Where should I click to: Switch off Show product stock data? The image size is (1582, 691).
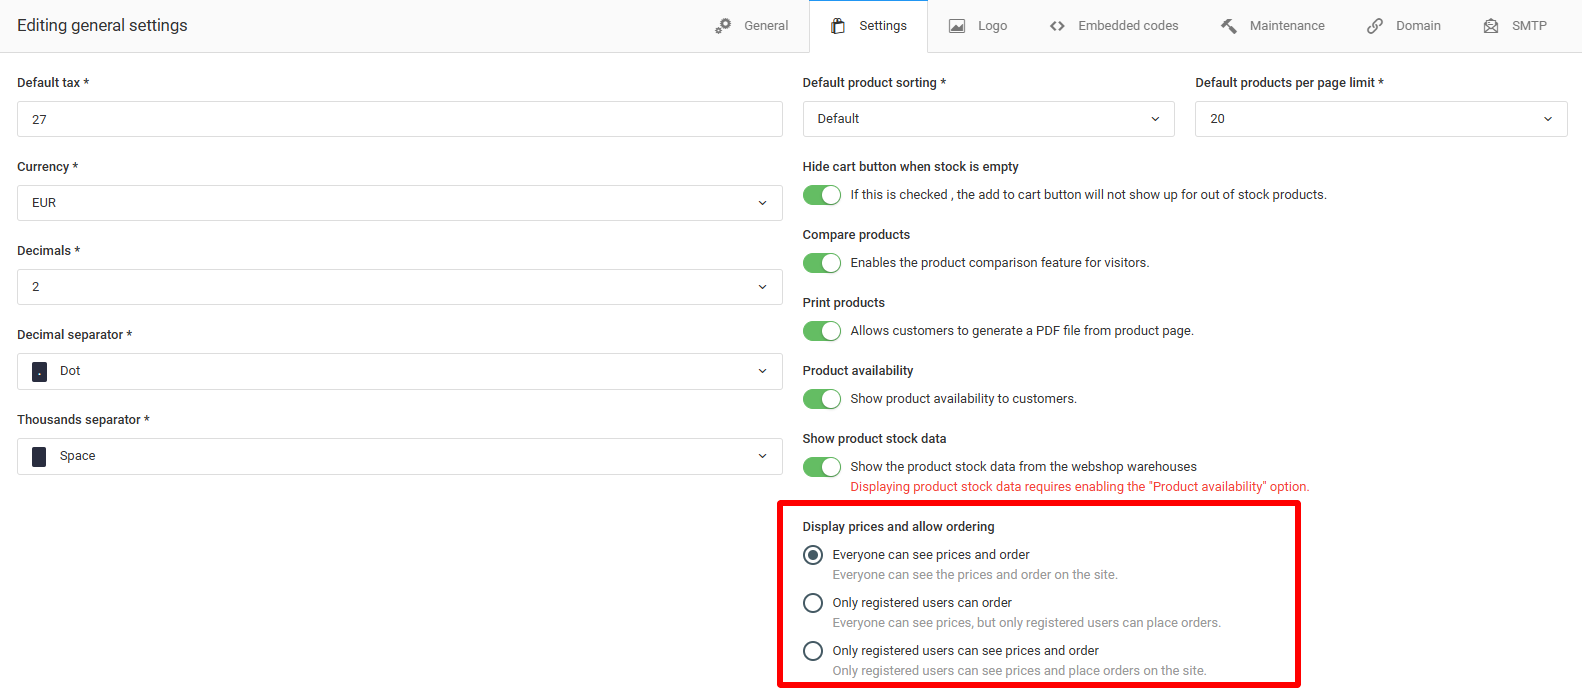click(x=822, y=467)
